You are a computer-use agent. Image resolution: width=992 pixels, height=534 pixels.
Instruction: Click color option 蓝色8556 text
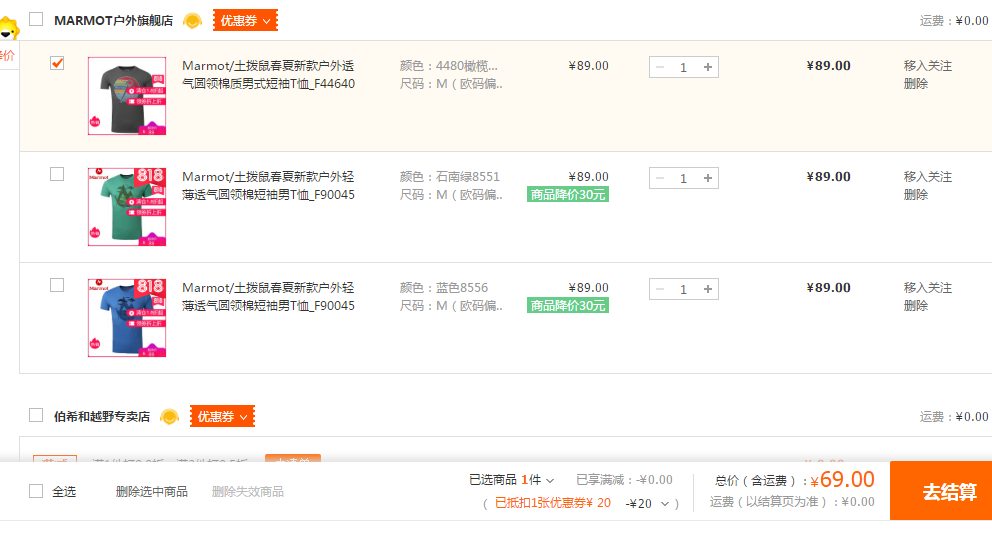[x=443, y=288]
